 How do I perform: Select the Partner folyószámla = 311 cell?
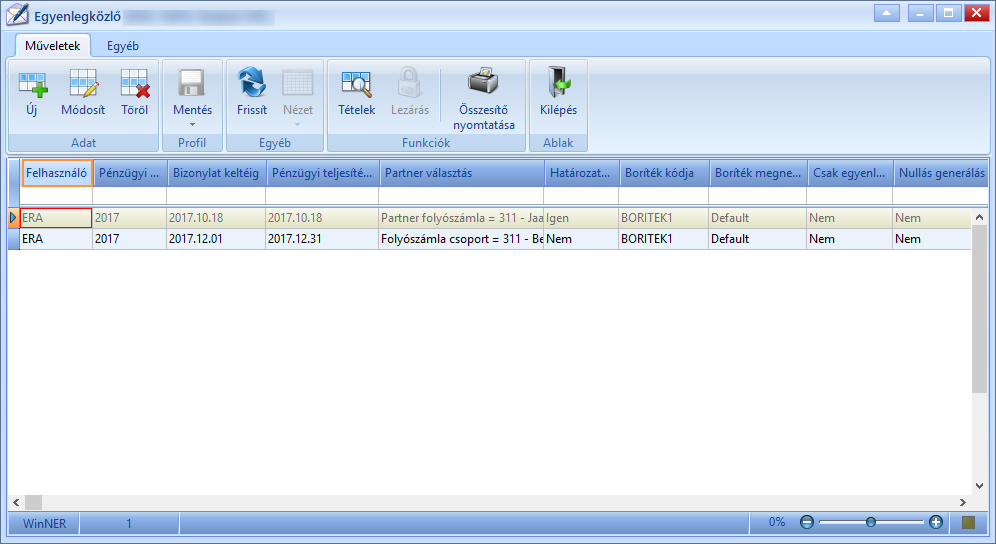point(461,218)
